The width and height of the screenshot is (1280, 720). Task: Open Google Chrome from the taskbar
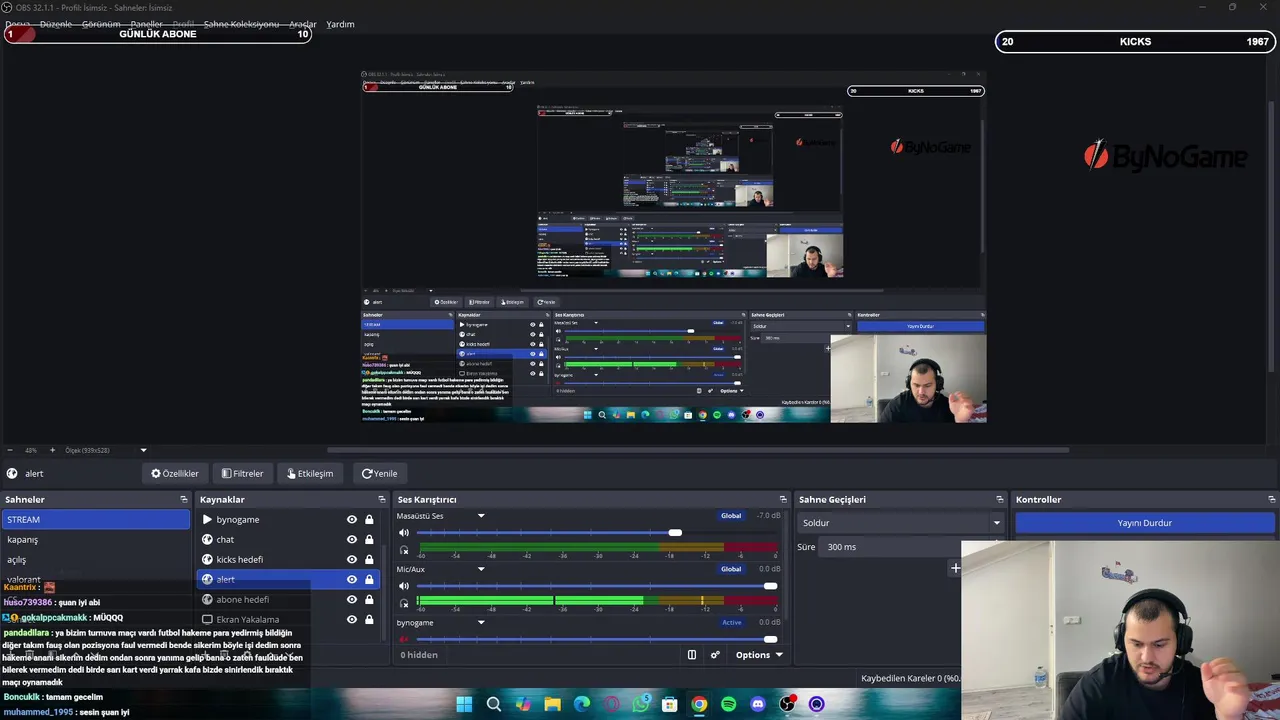[699, 704]
